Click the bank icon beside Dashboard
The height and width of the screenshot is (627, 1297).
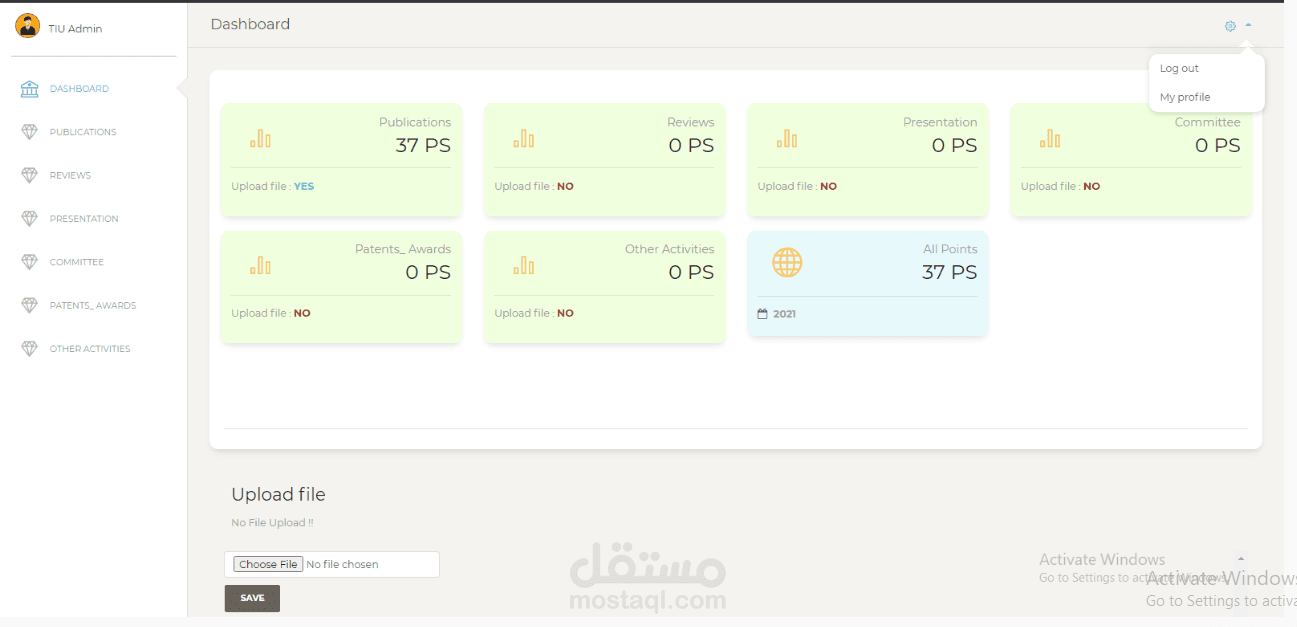coord(30,89)
